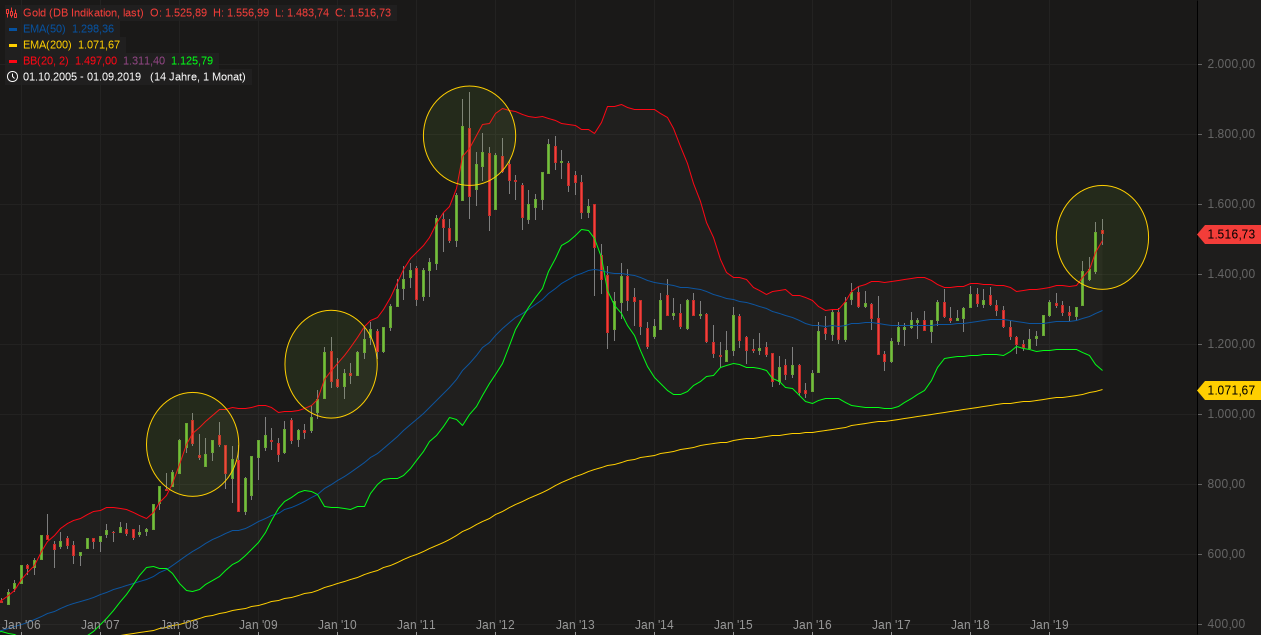Select the blue EMA(50) line icon

(x=11, y=29)
